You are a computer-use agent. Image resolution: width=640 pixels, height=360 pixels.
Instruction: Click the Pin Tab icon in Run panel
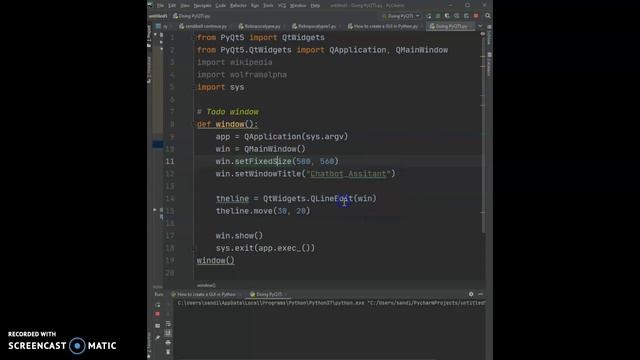(x=158, y=337)
